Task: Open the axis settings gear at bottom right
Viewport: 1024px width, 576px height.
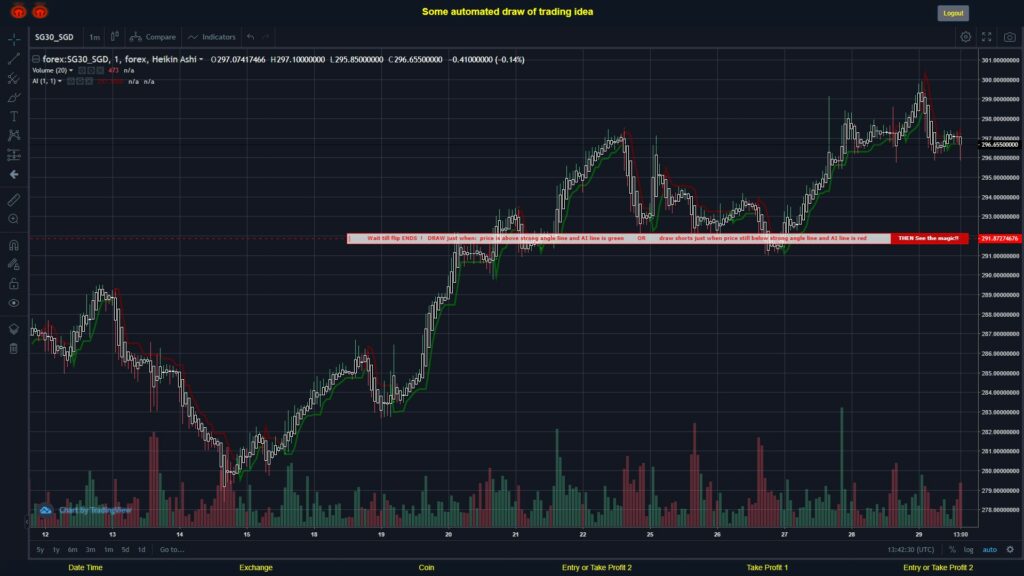Action: pyautogui.click(x=1010, y=549)
